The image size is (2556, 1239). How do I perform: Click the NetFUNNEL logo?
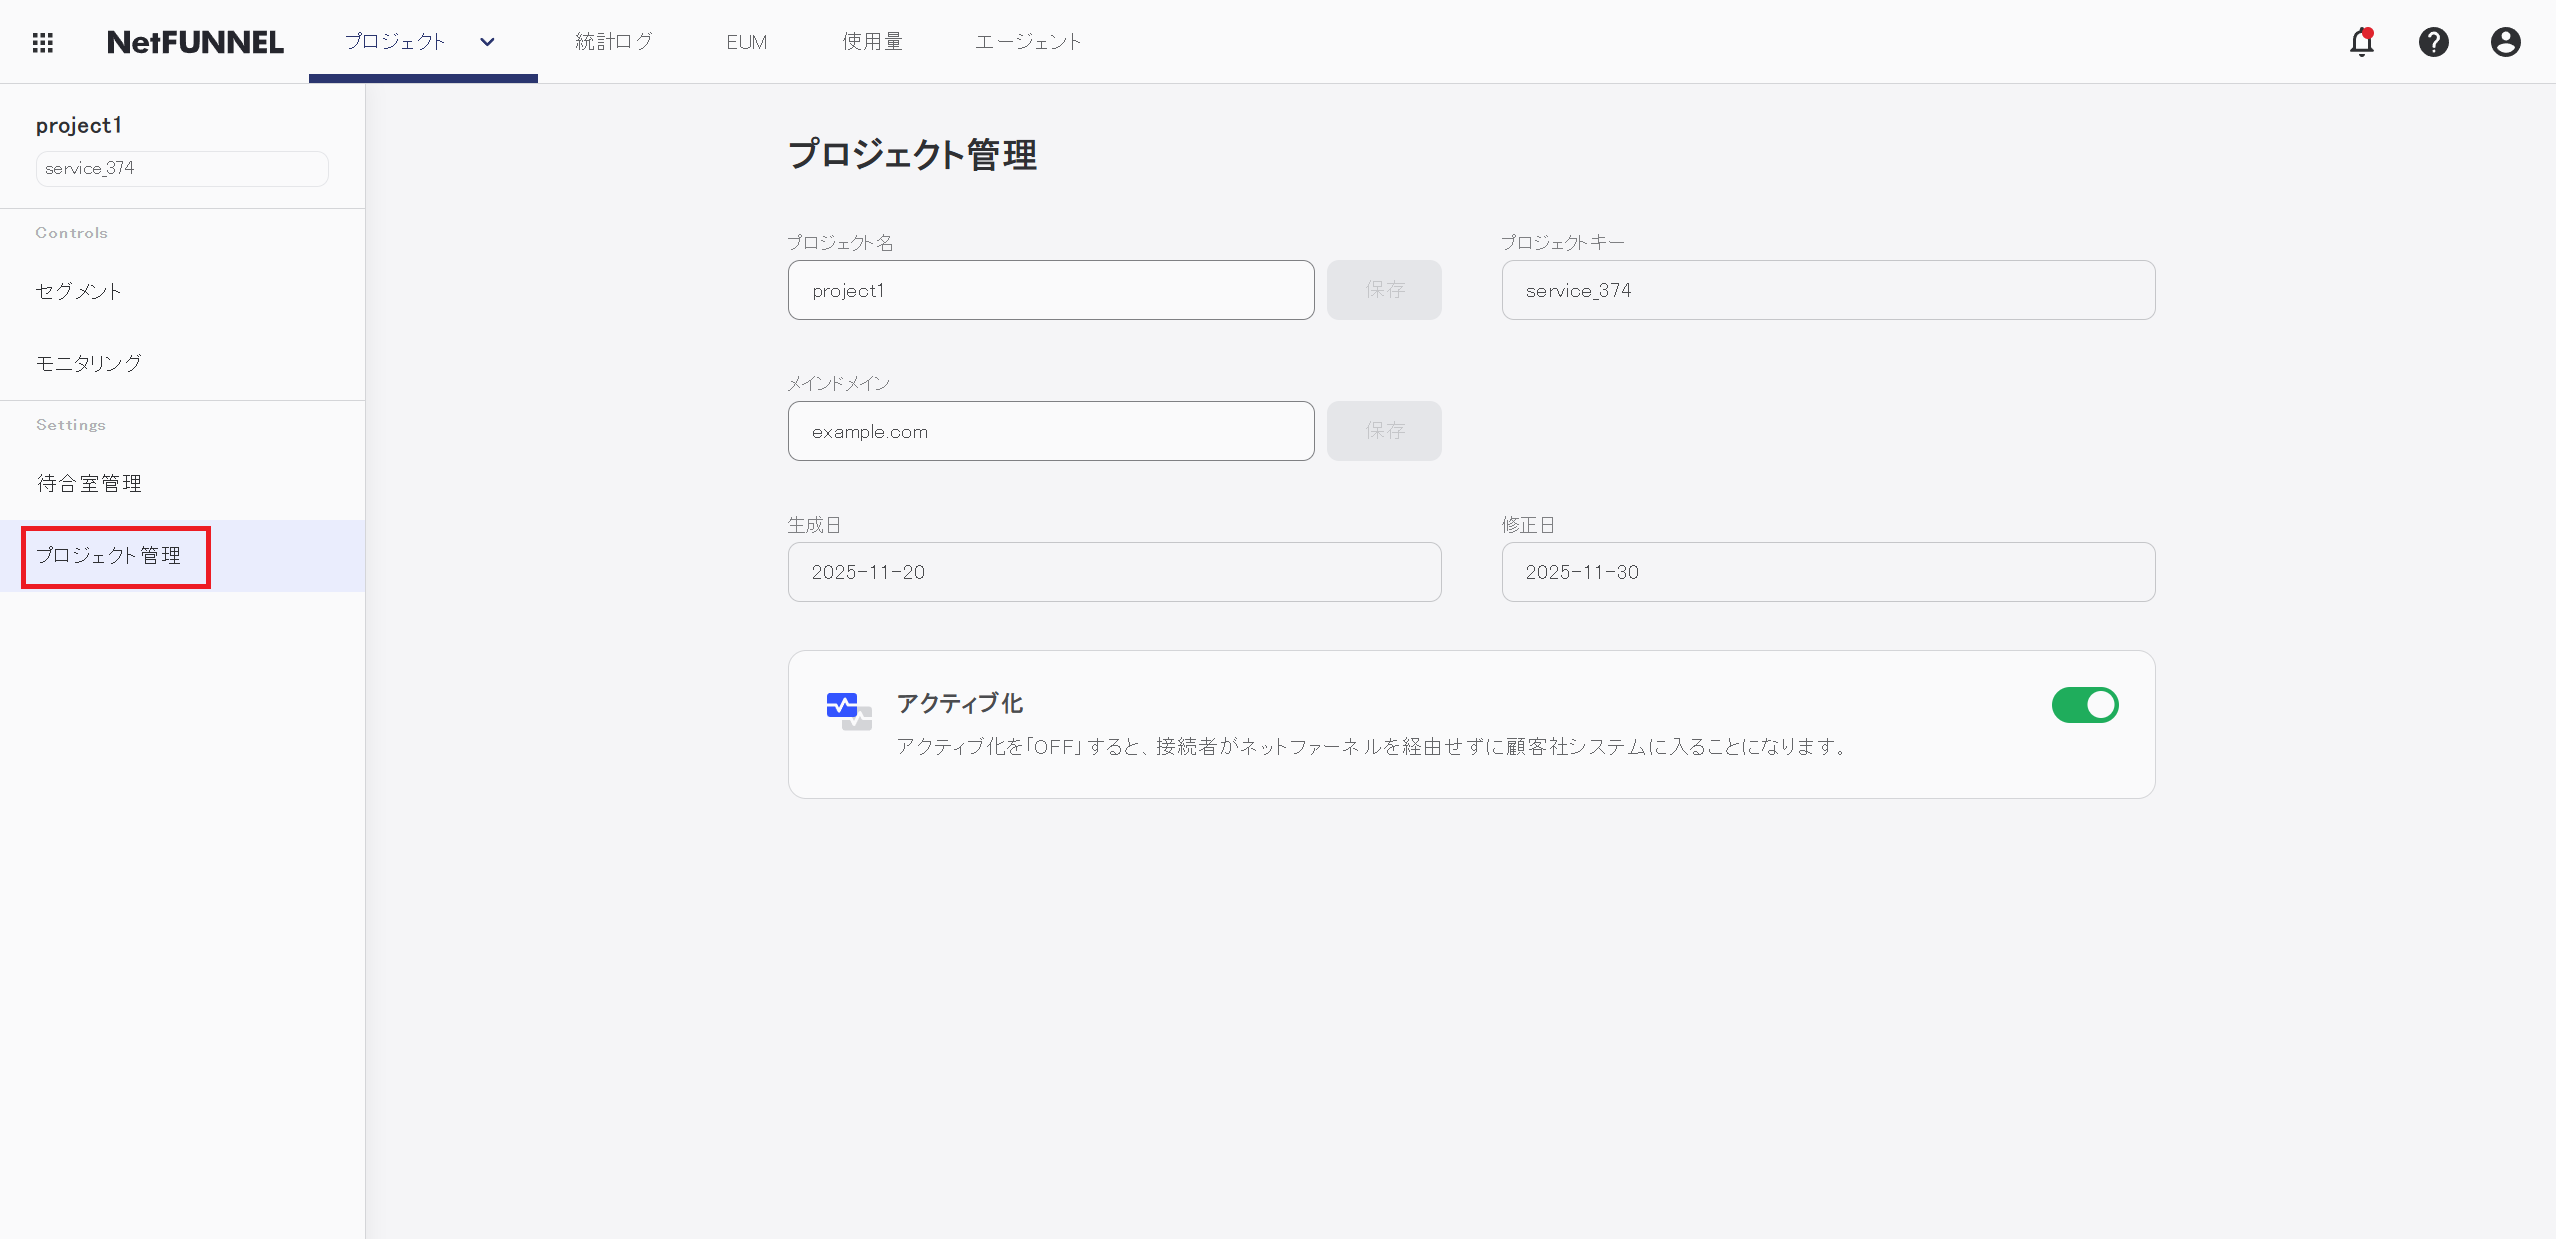point(195,41)
